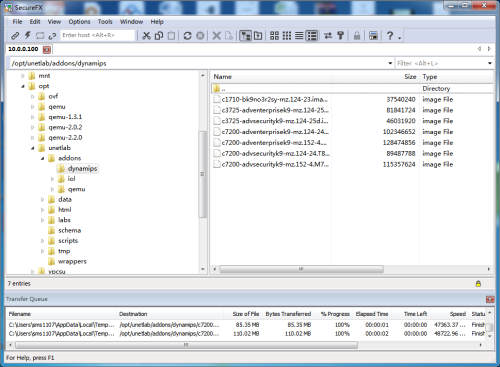Click the Connect link icon in toolbar
This screenshot has width=500, height=367.
[15, 35]
